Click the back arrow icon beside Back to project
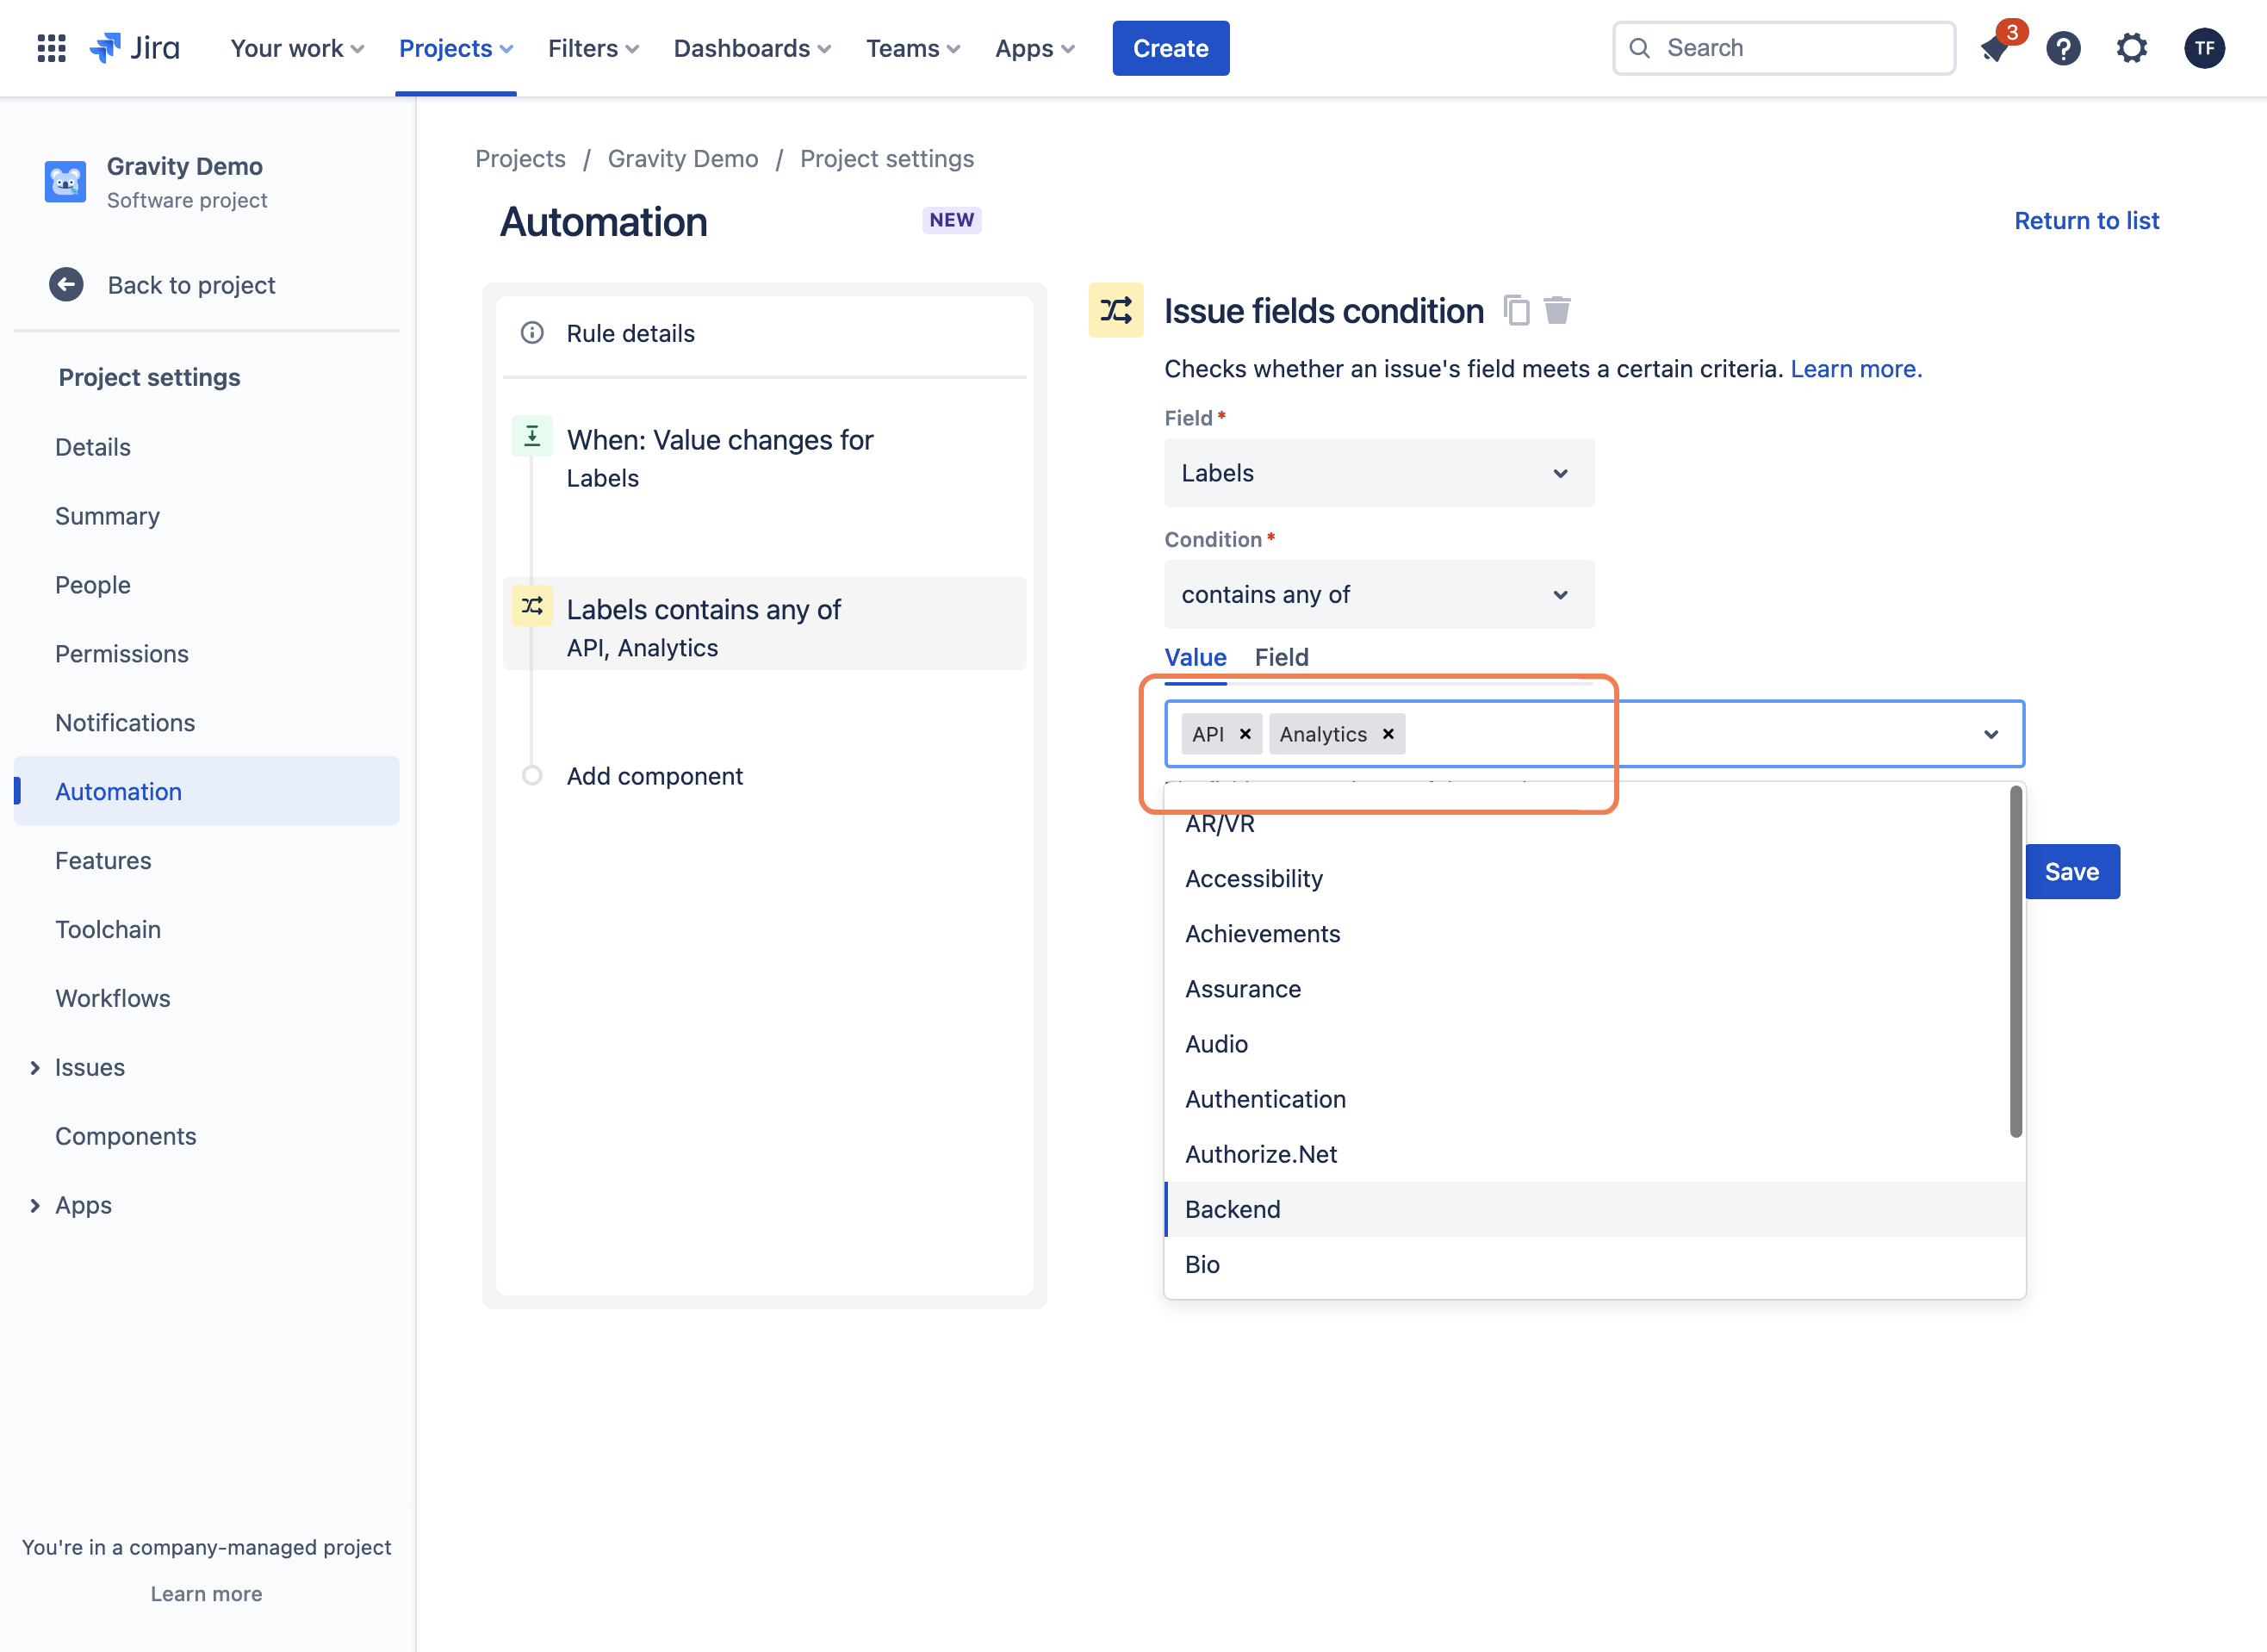 point(66,285)
